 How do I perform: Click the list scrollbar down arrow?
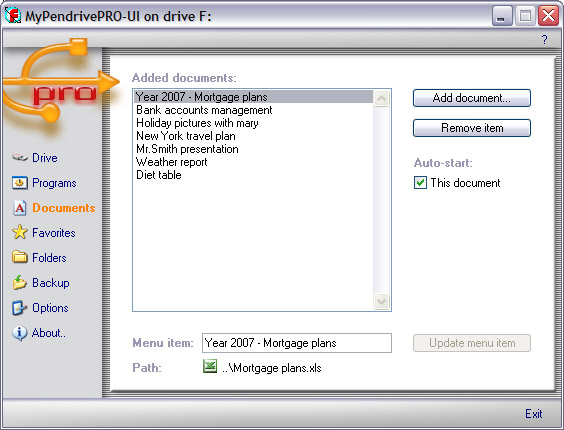(x=381, y=301)
